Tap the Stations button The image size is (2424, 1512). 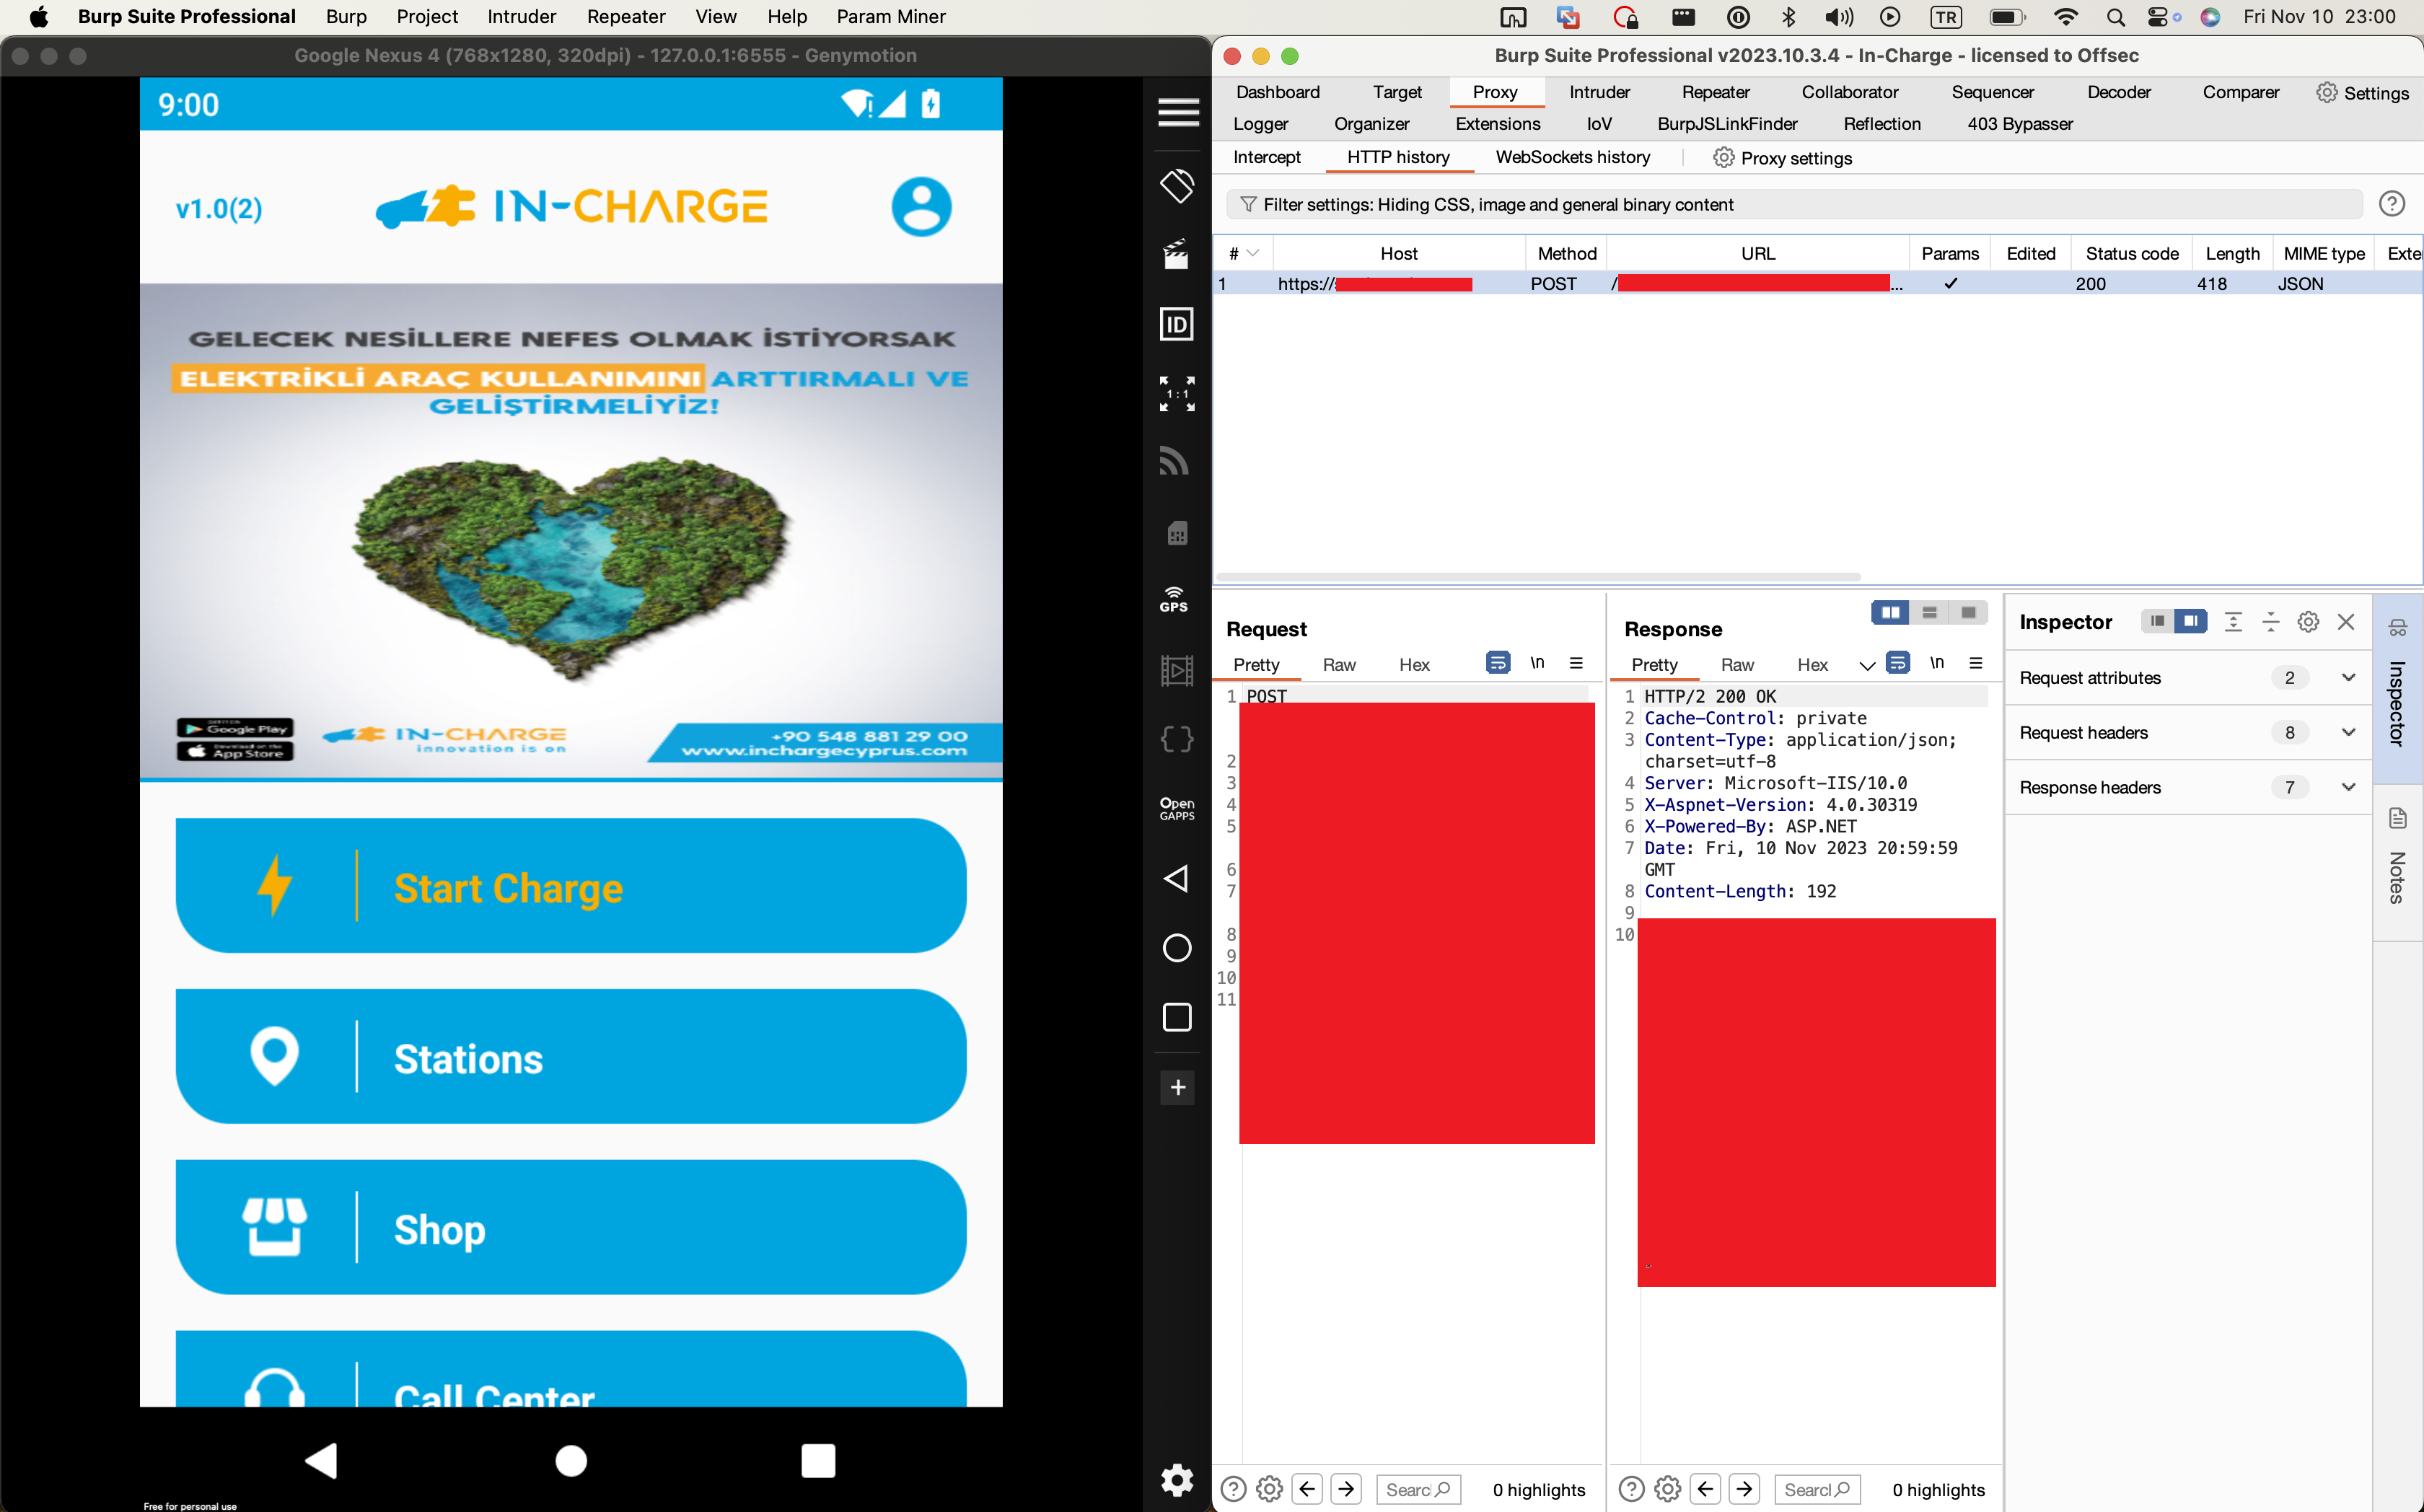[571, 1057]
